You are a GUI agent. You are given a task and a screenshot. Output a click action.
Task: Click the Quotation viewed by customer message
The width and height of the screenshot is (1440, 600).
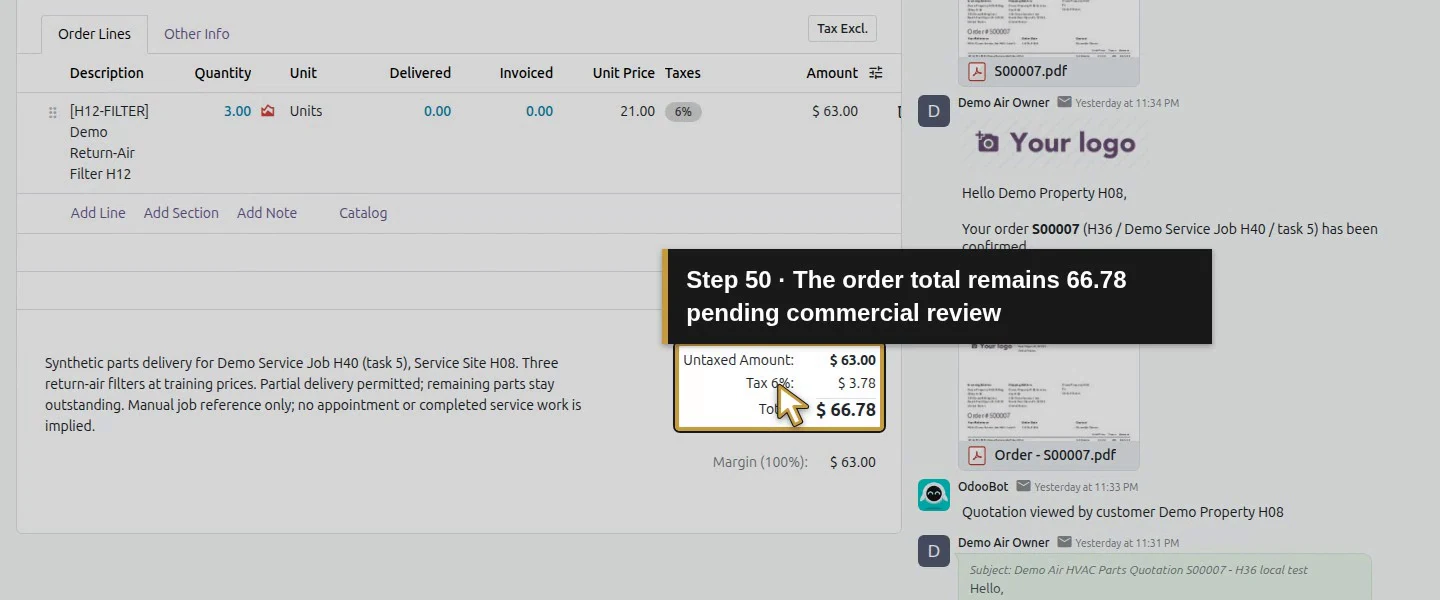coord(1122,512)
